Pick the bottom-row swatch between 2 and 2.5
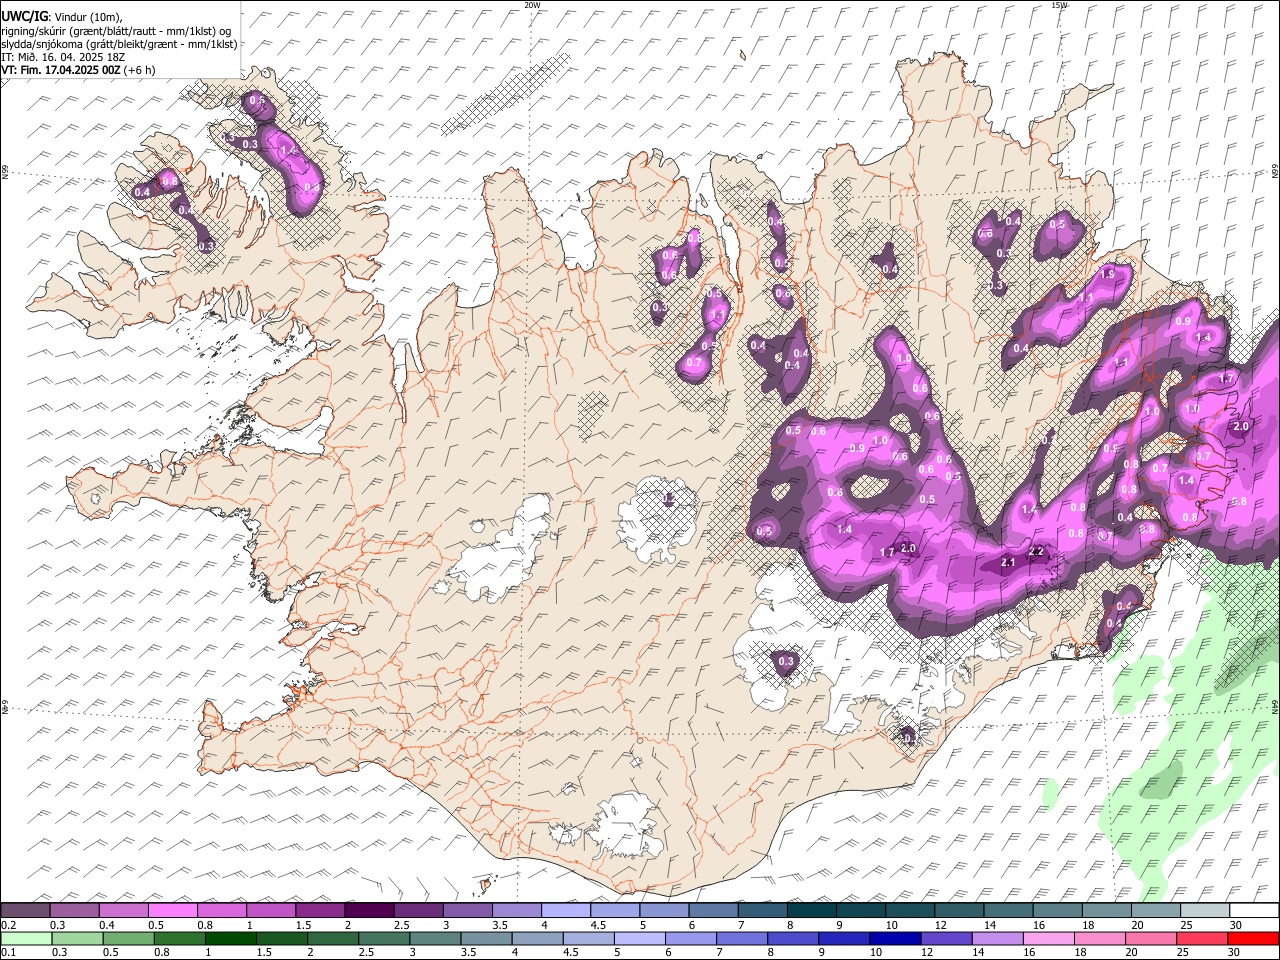 tap(332, 938)
